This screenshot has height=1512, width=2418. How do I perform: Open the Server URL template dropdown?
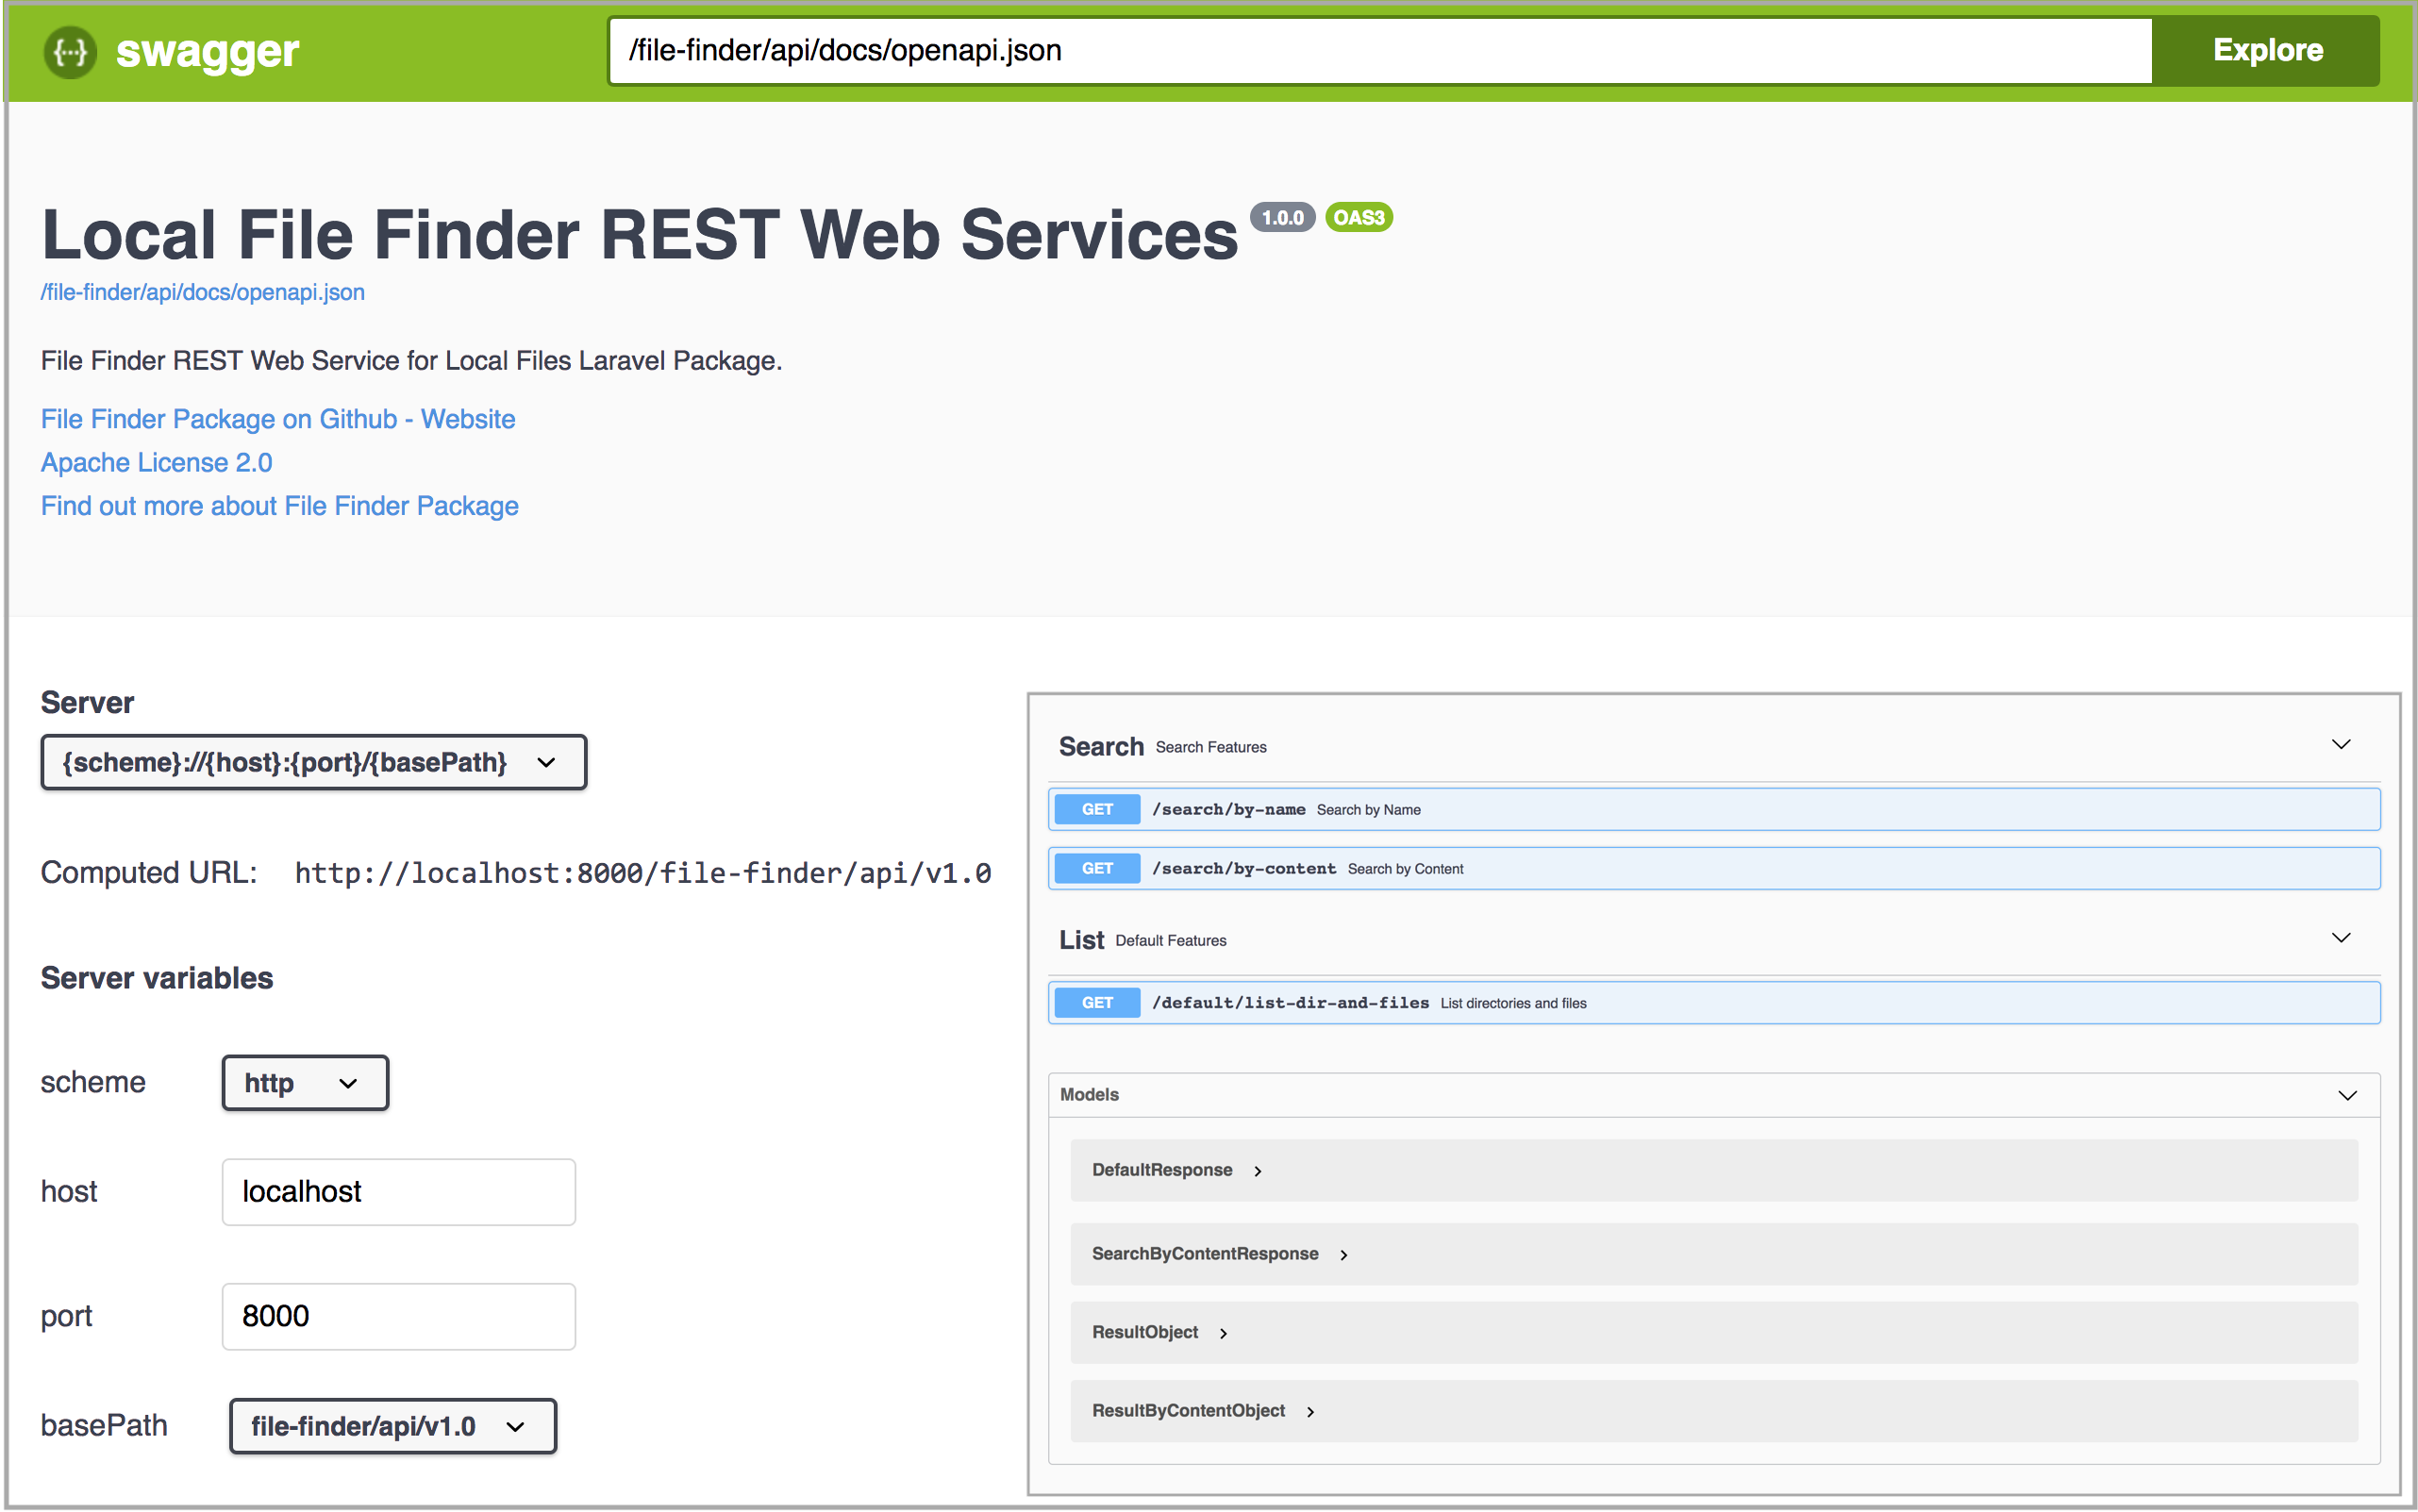(x=313, y=763)
